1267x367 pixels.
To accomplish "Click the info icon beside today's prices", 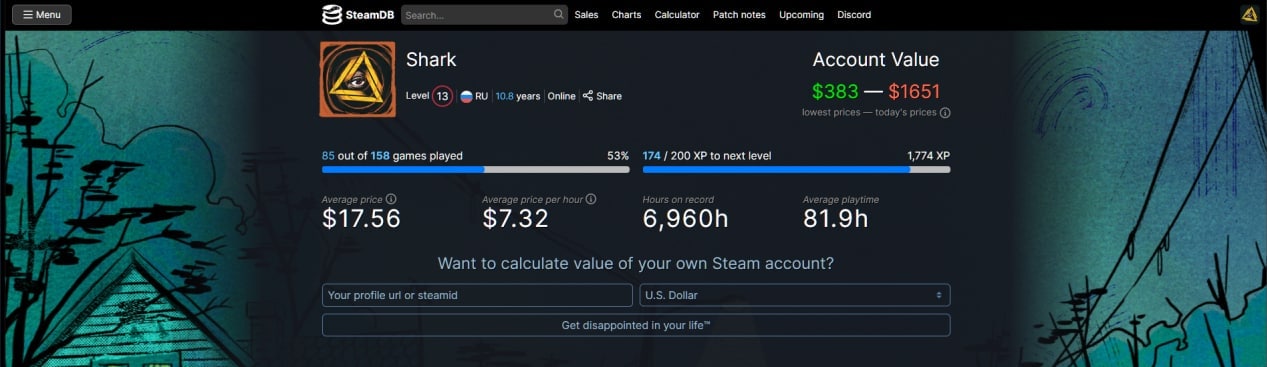I will click(x=945, y=113).
